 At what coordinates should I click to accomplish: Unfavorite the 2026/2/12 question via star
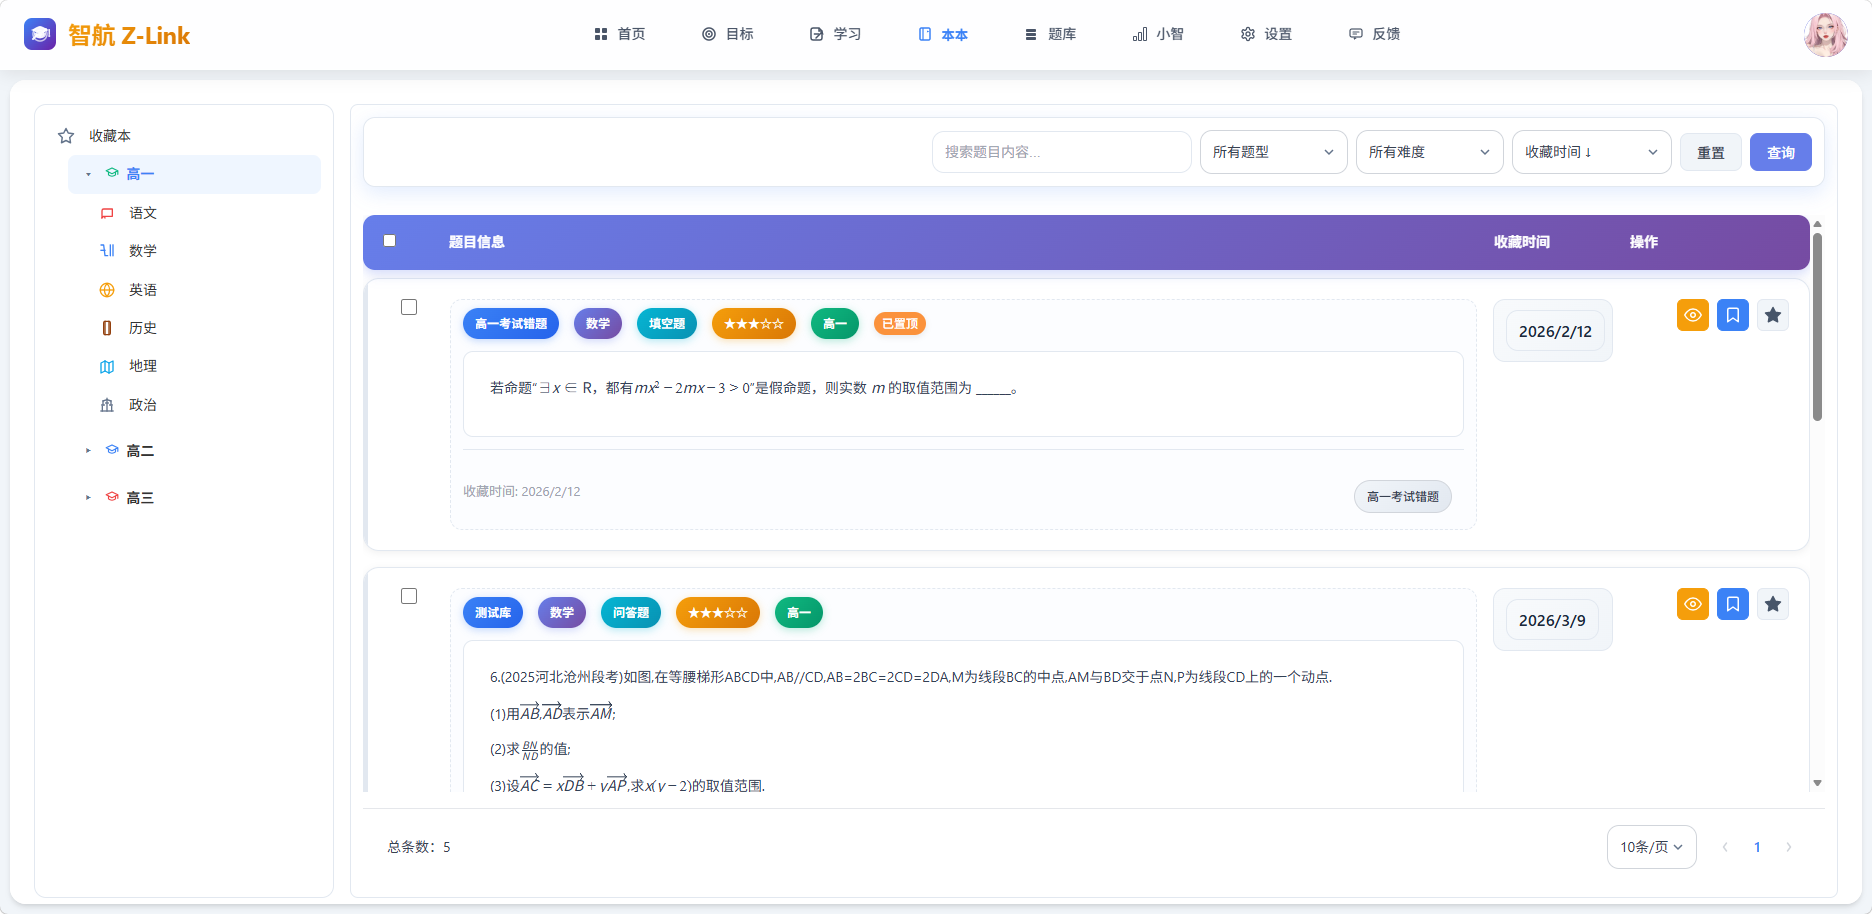tap(1773, 315)
